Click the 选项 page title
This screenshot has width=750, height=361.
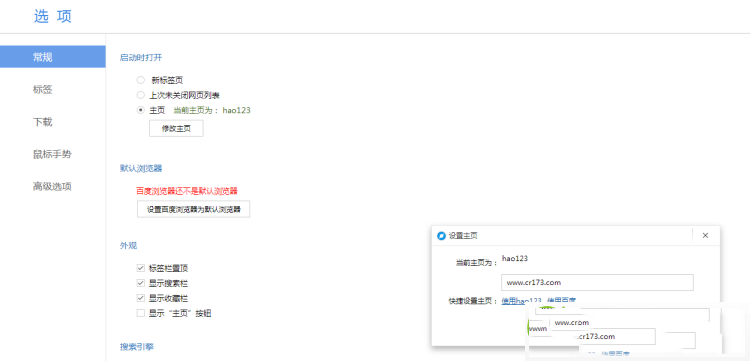pyautogui.click(x=53, y=16)
